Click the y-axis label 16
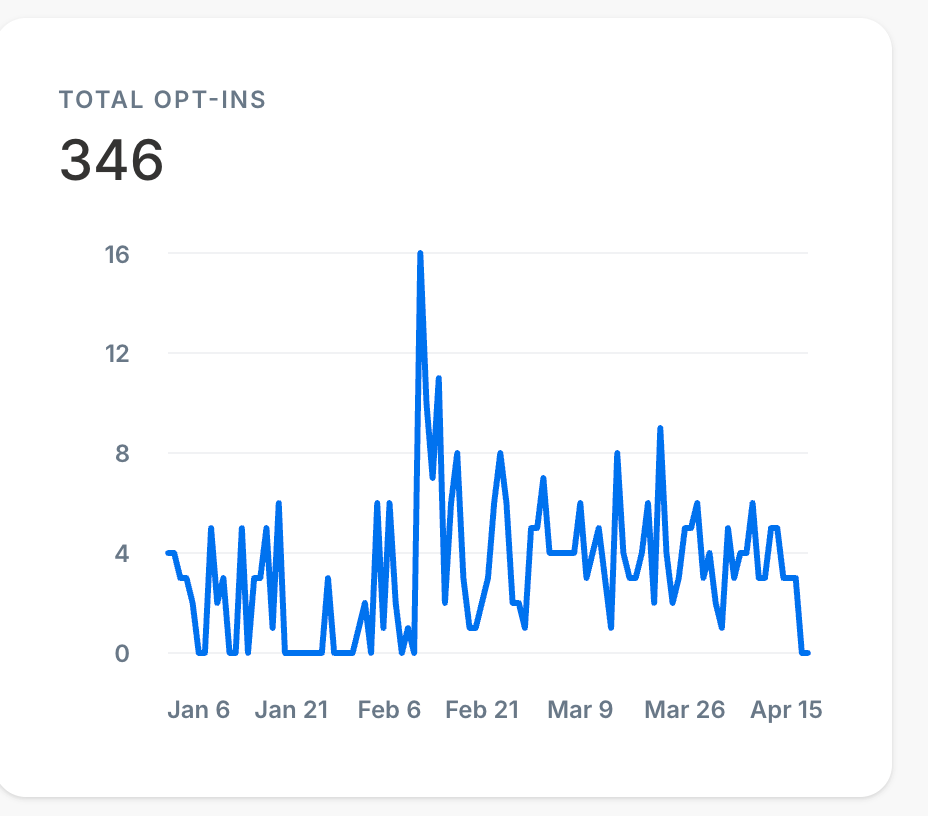The image size is (928, 816). click(x=117, y=255)
